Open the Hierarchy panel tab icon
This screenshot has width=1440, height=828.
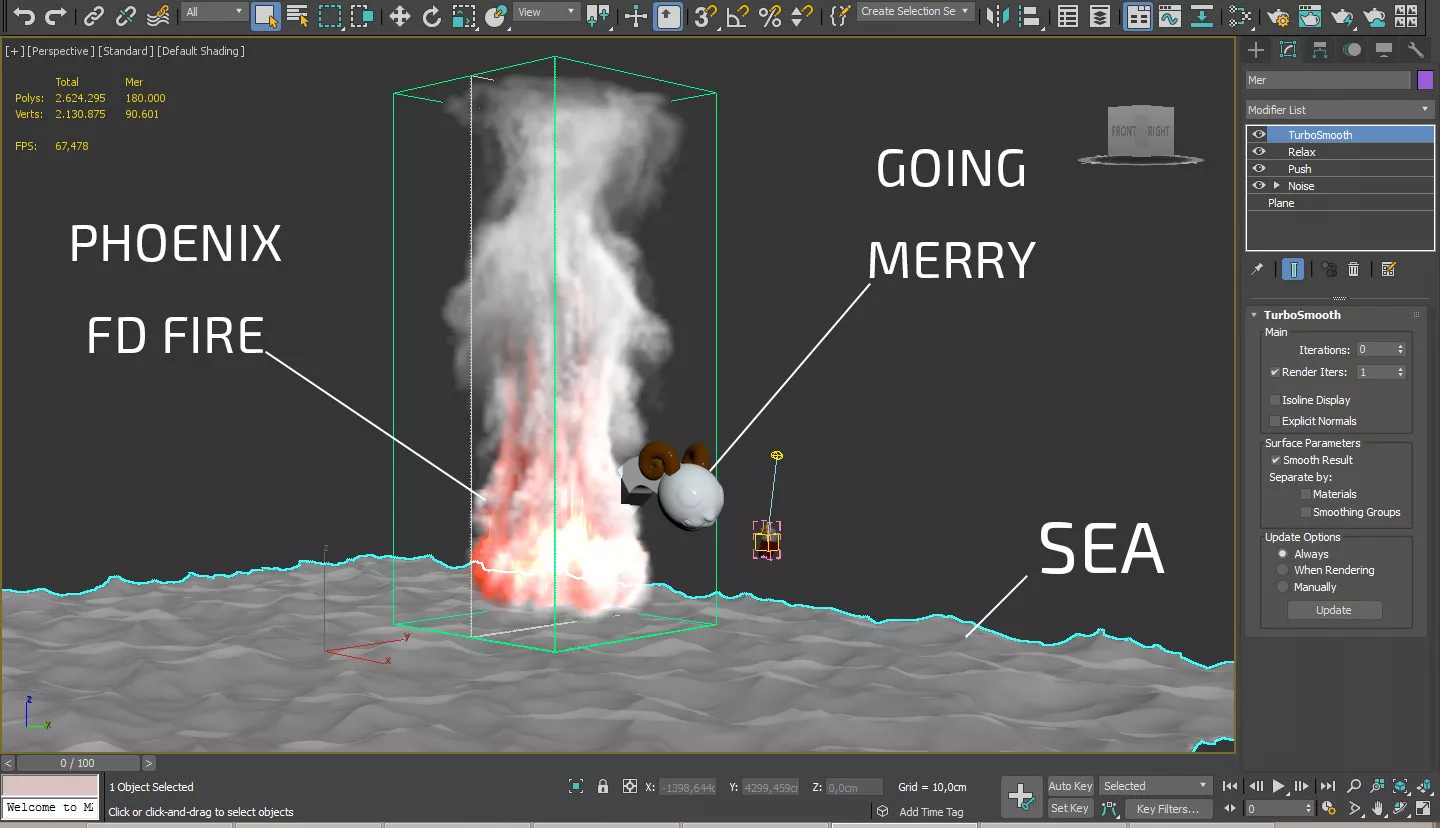(x=1320, y=50)
